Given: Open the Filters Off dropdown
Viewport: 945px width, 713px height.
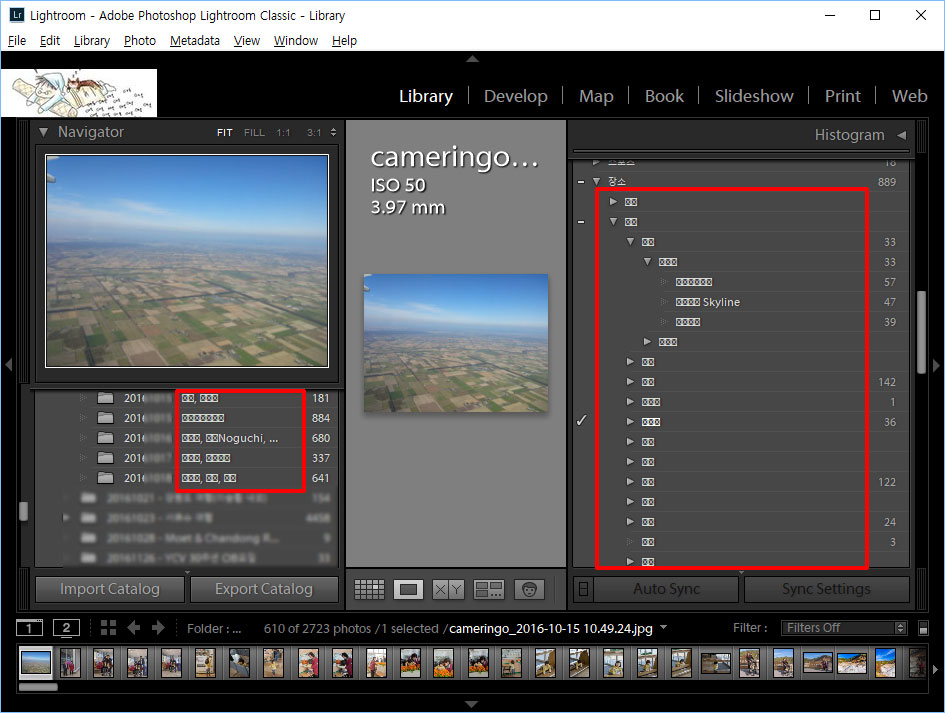Looking at the screenshot, I should click(844, 628).
